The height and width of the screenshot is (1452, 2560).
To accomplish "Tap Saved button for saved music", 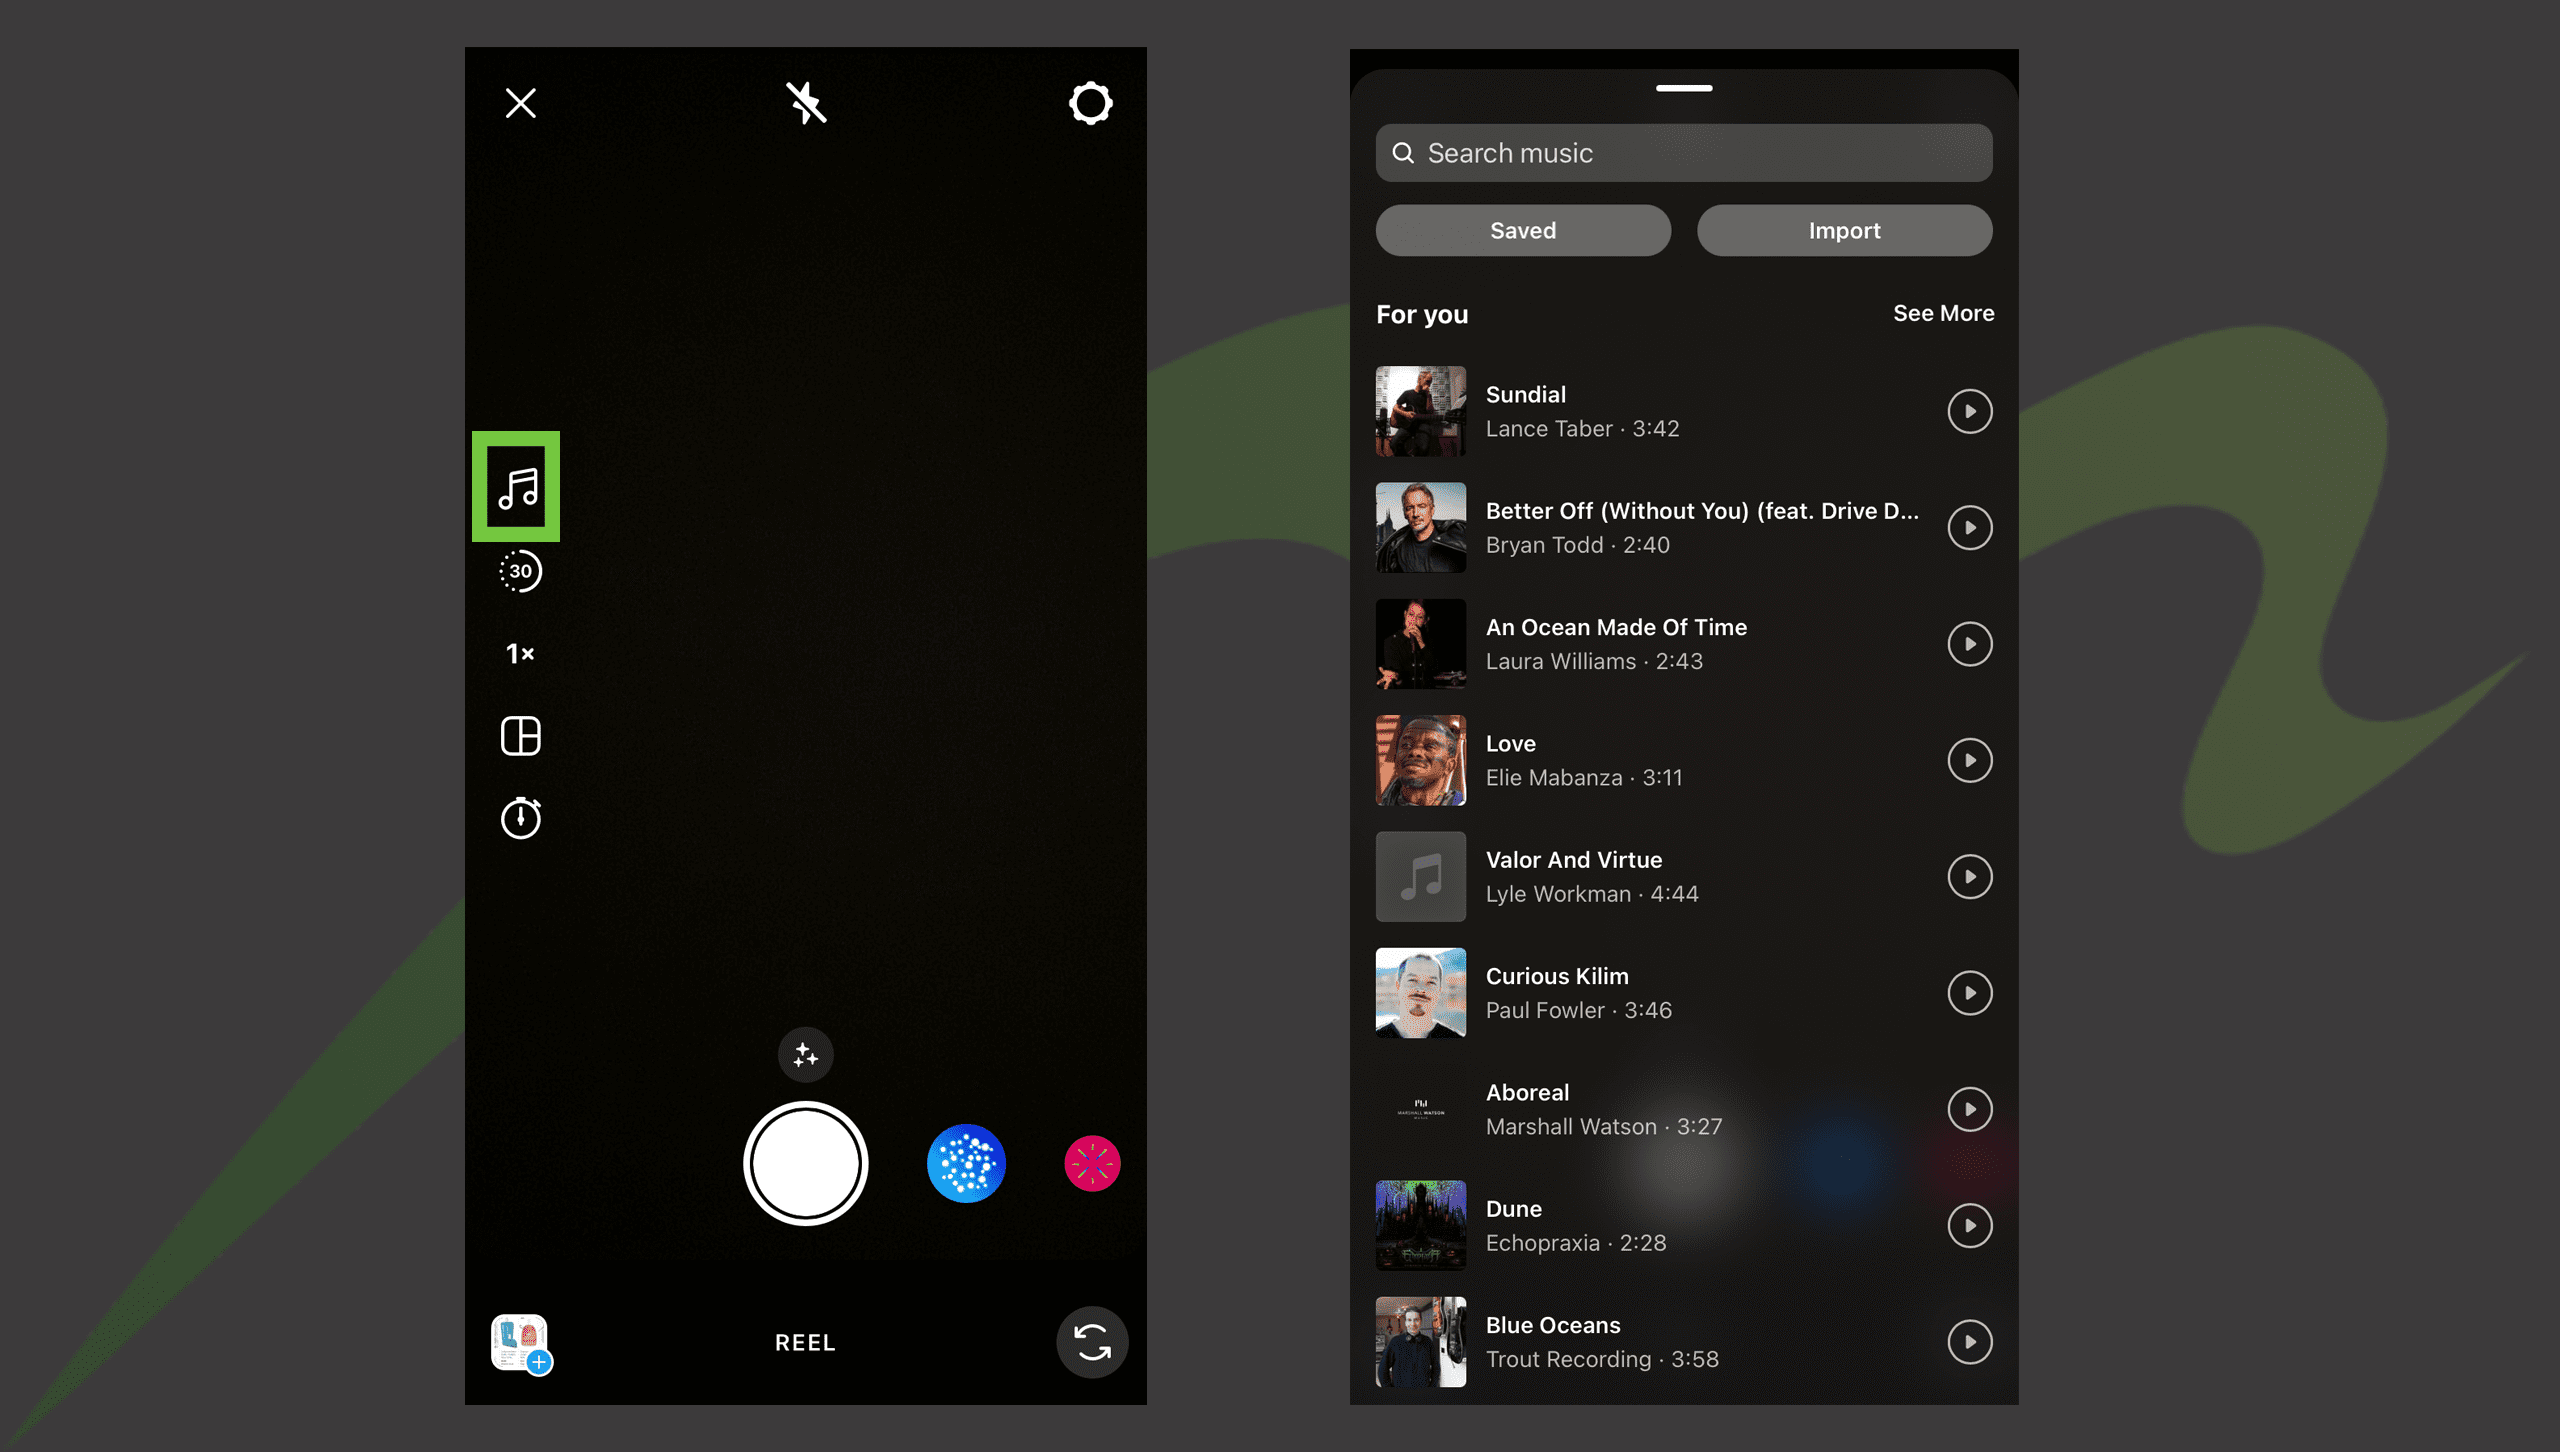I will [x=1523, y=230].
